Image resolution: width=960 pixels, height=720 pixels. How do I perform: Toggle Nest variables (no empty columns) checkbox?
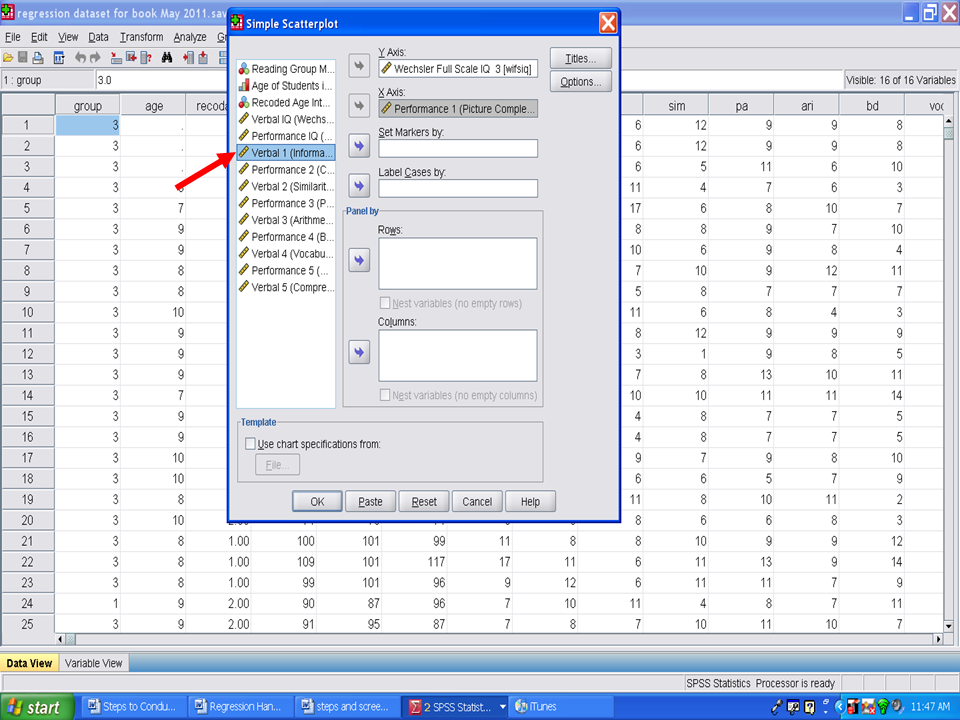pyautogui.click(x=385, y=395)
